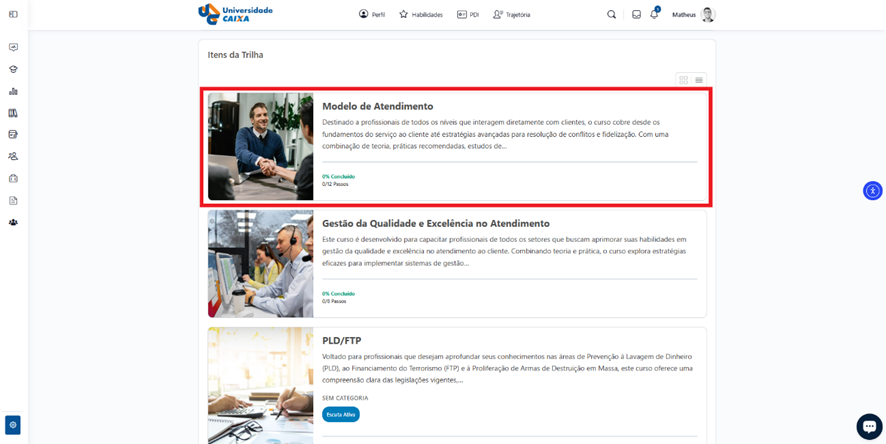Click the Gestão da Qualidade course thumbnail
886x444 pixels.
tap(260, 263)
